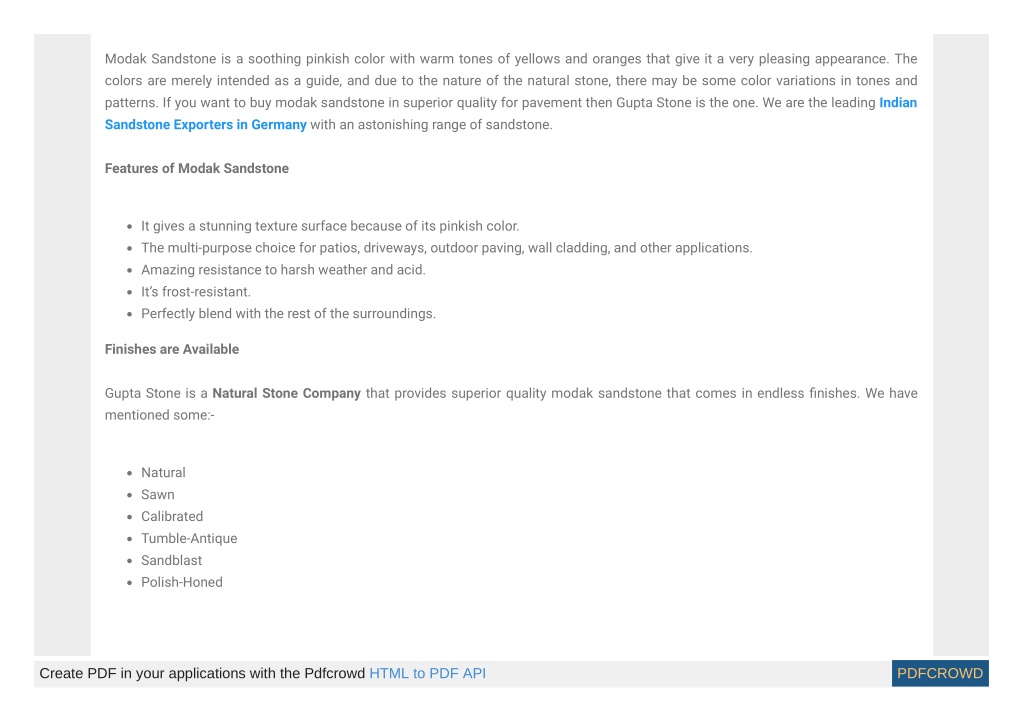1023x724 pixels.
Task: Open the Indian Sandstone Exporters in Germany link
Action: coord(206,125)
